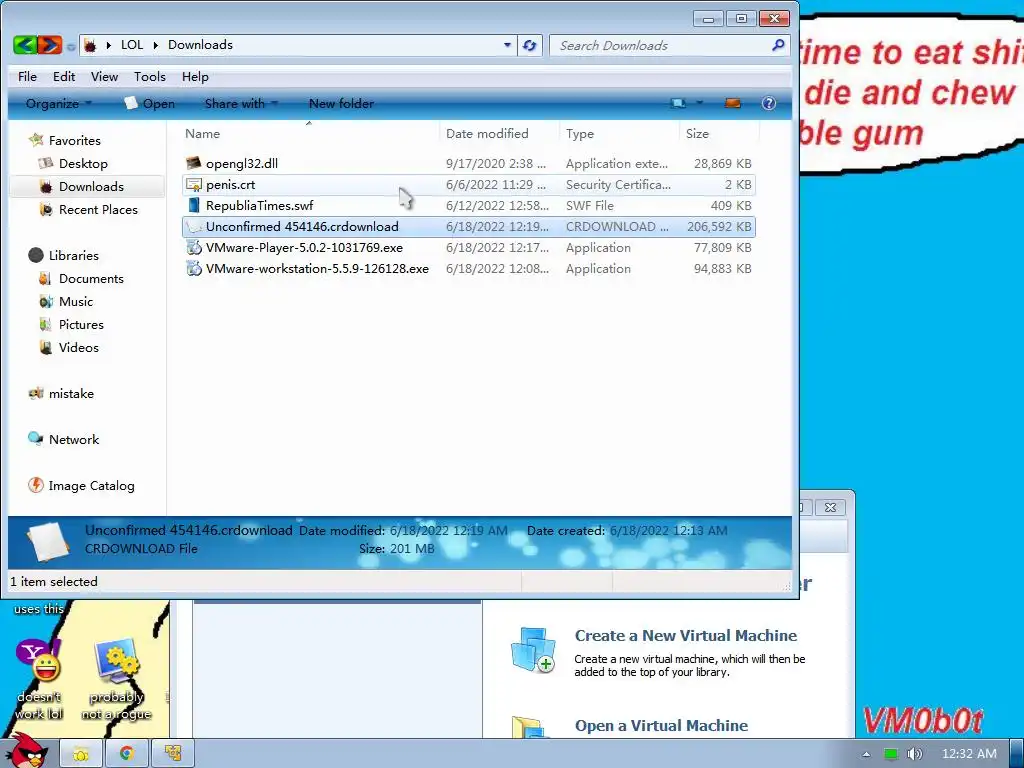Click the Image Catalog icon
Screen dimensions: 1024x768
(x=35, y=485)
